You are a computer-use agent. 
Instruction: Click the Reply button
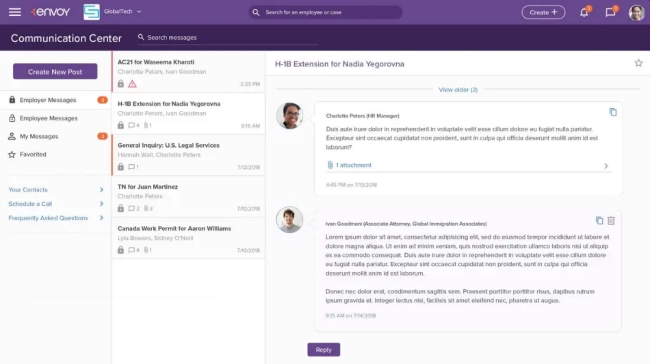(324, 349)
